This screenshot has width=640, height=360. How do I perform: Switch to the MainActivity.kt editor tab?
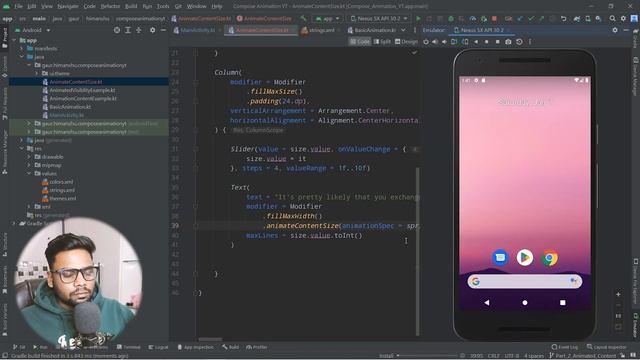point(198,30)
